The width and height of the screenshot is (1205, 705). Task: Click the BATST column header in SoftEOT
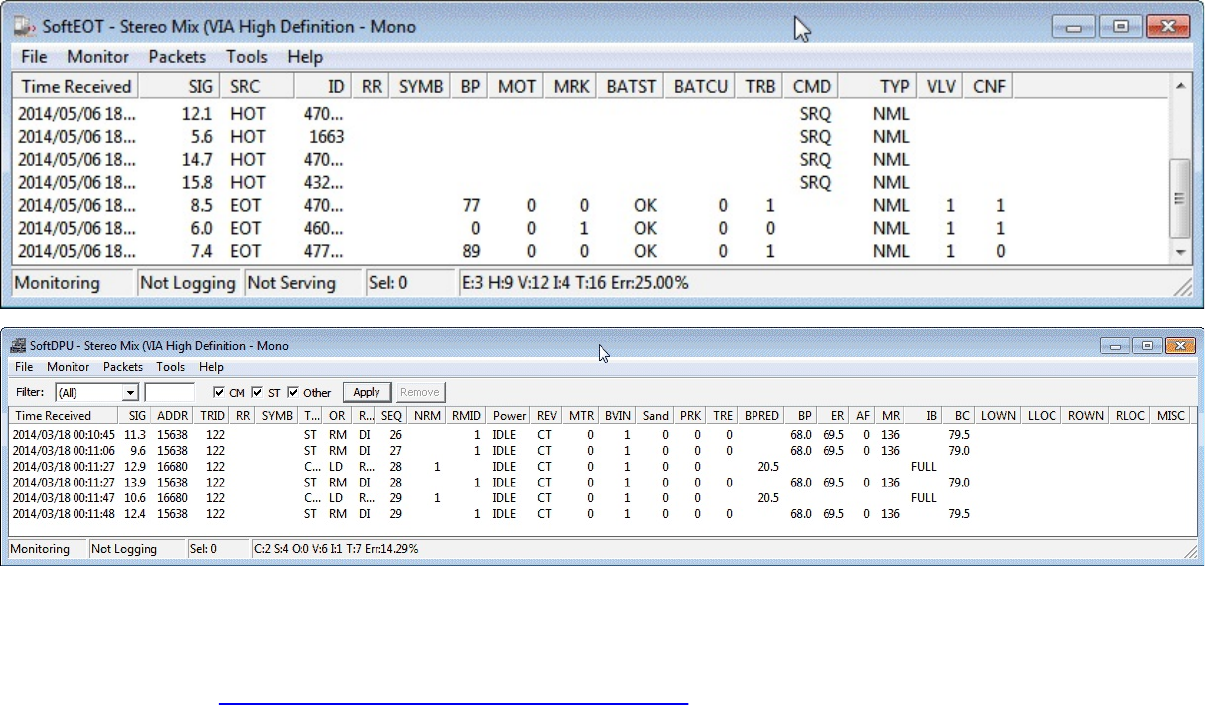coord(631,86)
